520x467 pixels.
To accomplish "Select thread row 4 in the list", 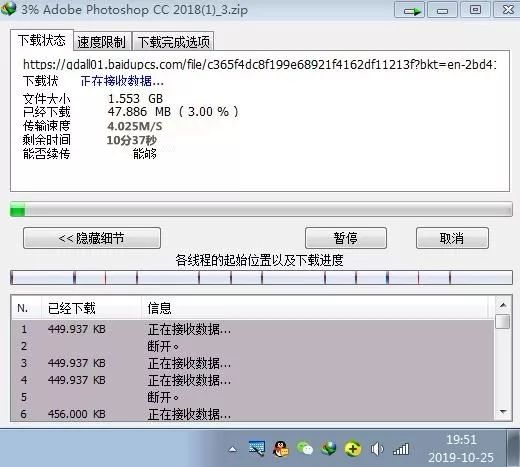I will (x=253, y=380).
